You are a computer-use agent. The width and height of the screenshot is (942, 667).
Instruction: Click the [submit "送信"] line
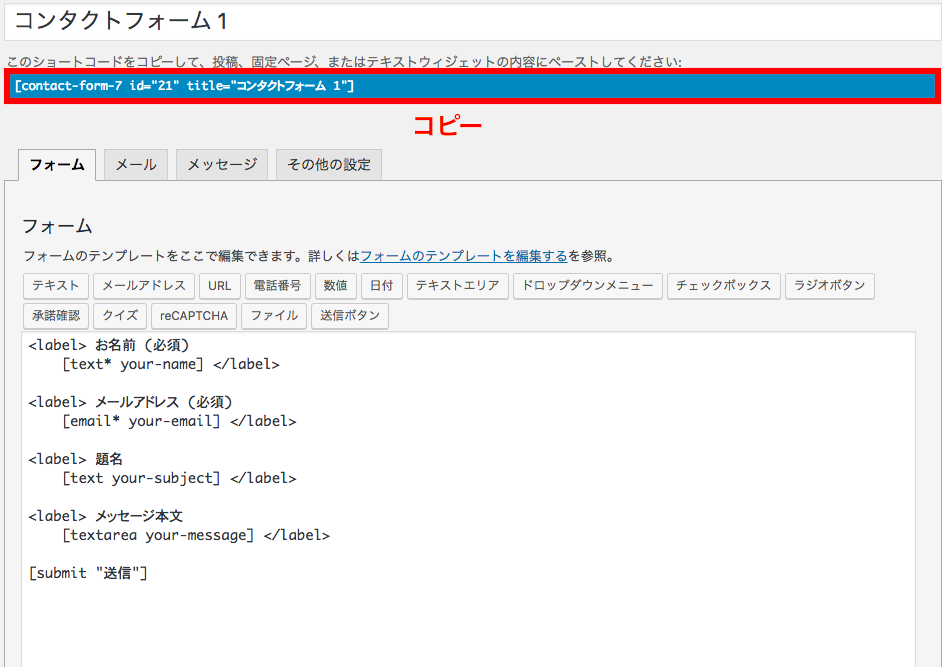[x=88, y=573]
